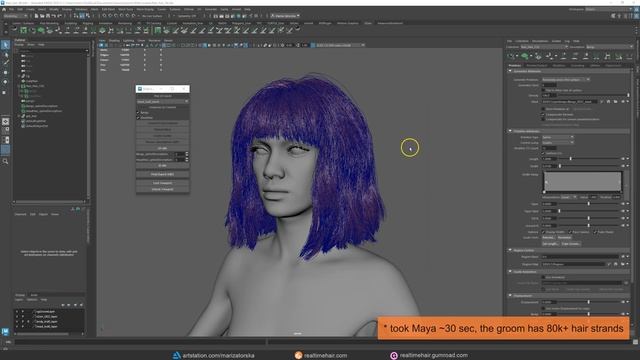
Task: Switch to the XGen Modifiers tab
Action: coord(559,65)
